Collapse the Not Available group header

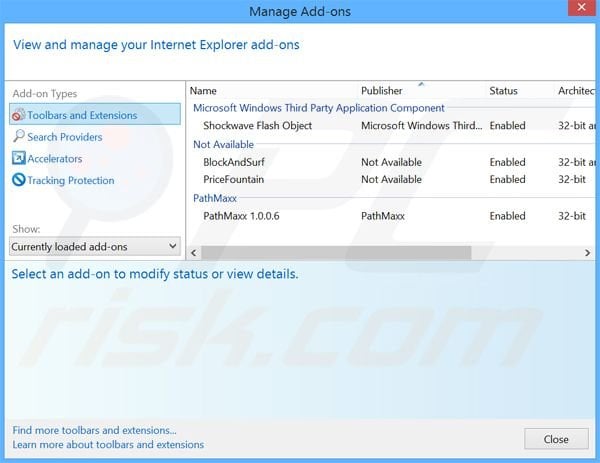(223, 145)
